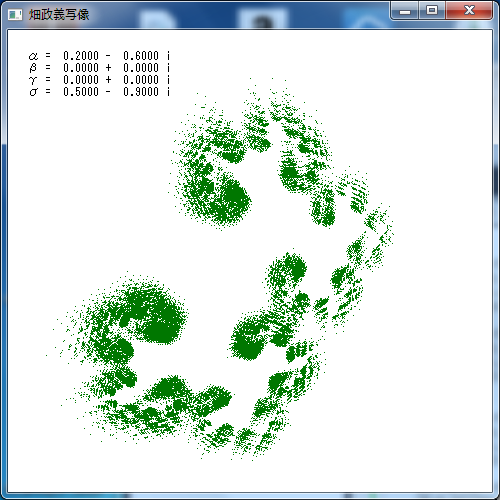Select the imaginary part 0.0000 in β row
Screen dimensions: 500x500
[141, 68]
